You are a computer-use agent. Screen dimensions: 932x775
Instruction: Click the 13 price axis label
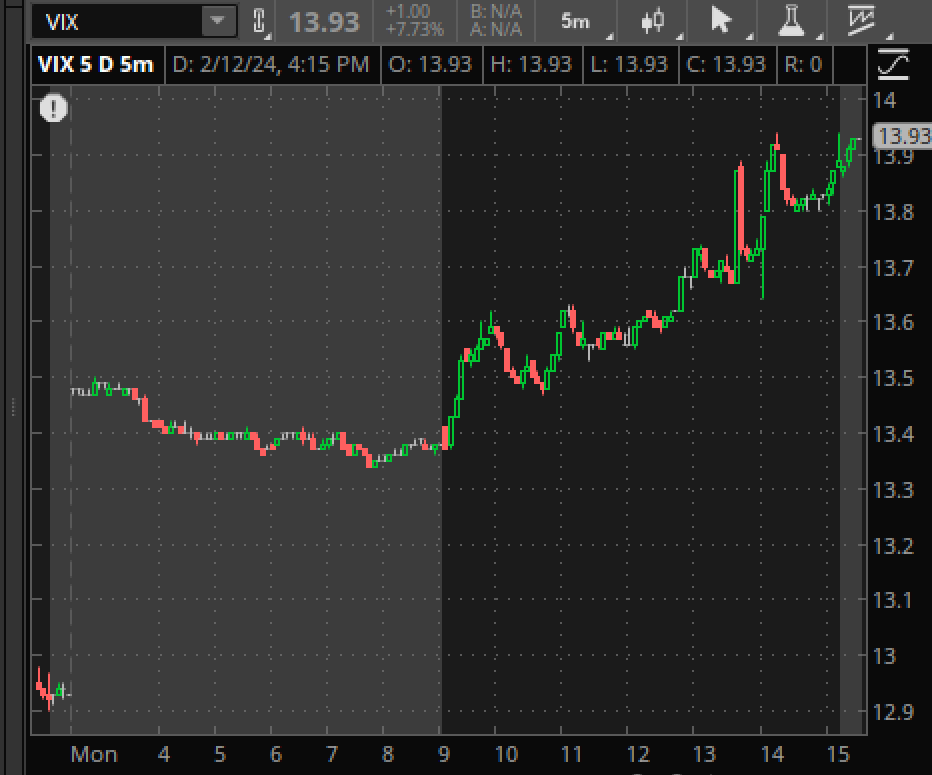click(x=884, y=656)
